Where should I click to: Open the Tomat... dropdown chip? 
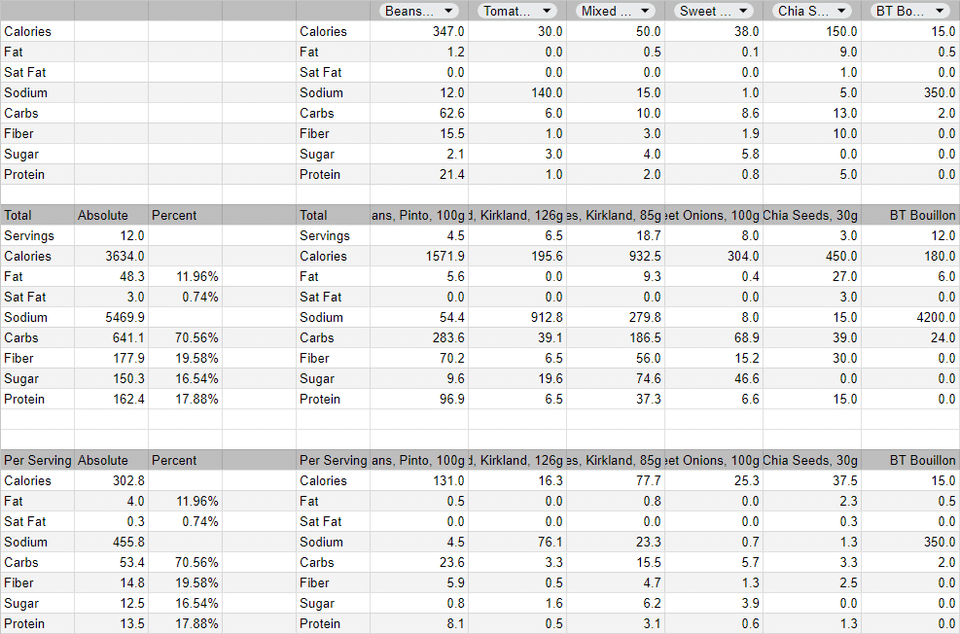(517, 11)
